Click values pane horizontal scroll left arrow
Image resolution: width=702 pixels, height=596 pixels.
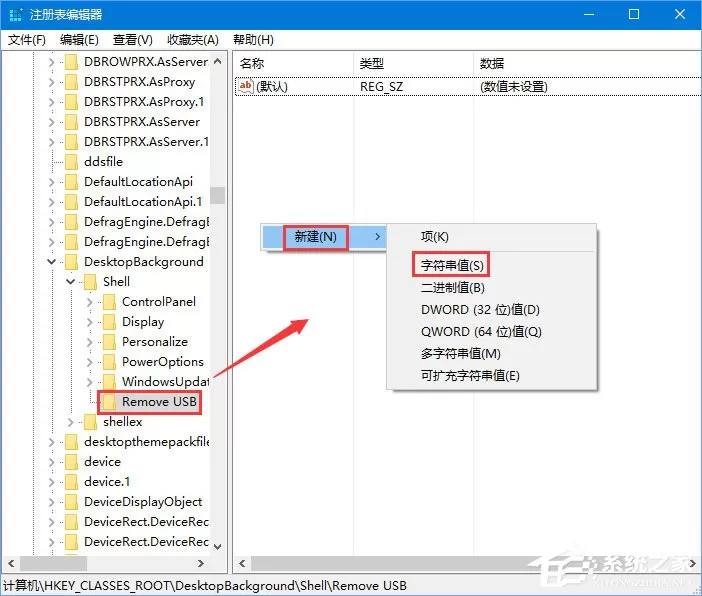click(242, 563)
